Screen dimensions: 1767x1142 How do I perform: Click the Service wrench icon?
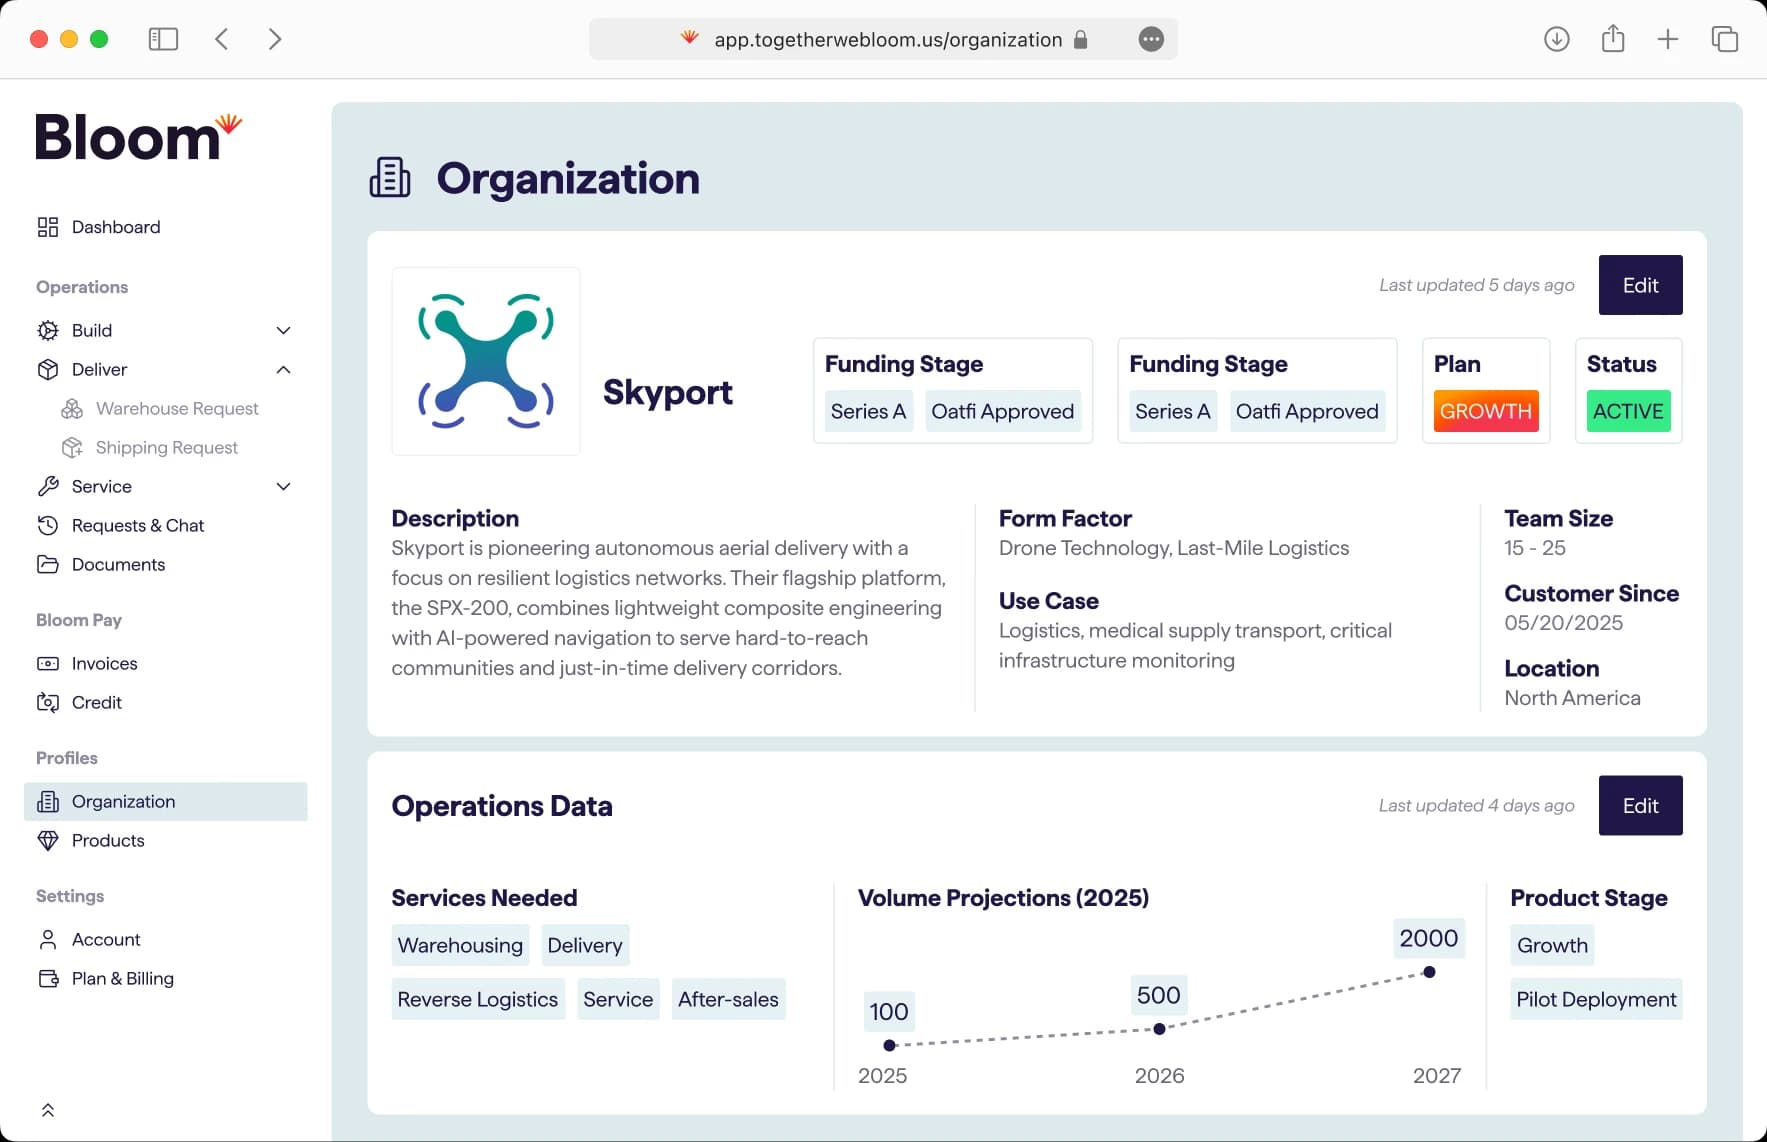pos(48,486)
